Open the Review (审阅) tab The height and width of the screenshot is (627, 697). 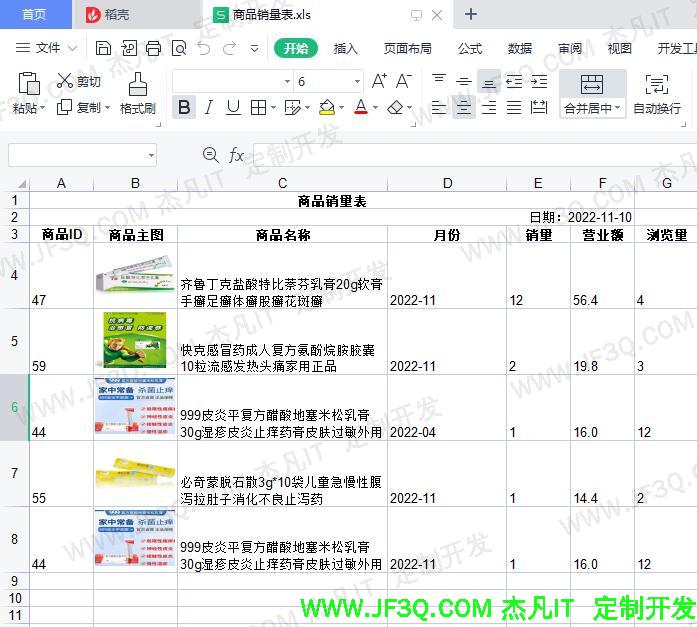tap(570, 48)
